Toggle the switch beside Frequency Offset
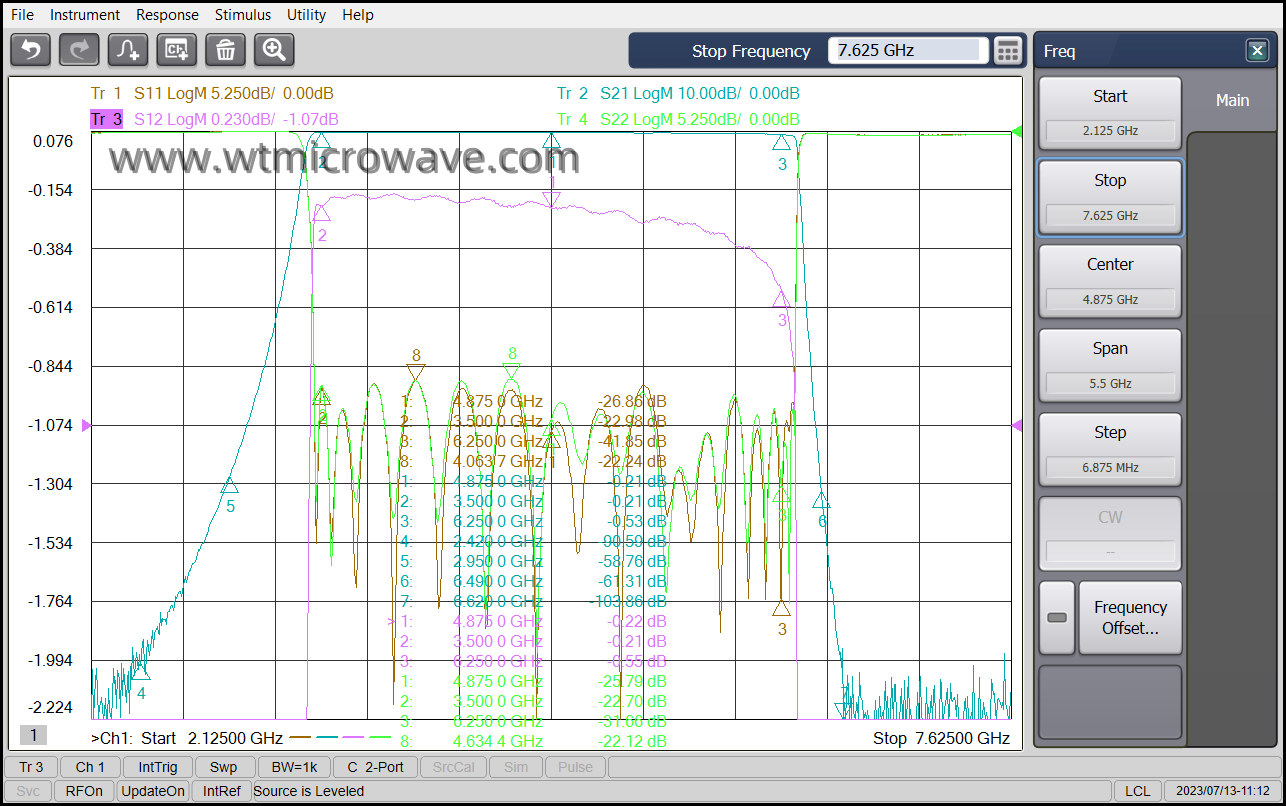Viewport: 1286px width, 806px height. point(1057,618)
